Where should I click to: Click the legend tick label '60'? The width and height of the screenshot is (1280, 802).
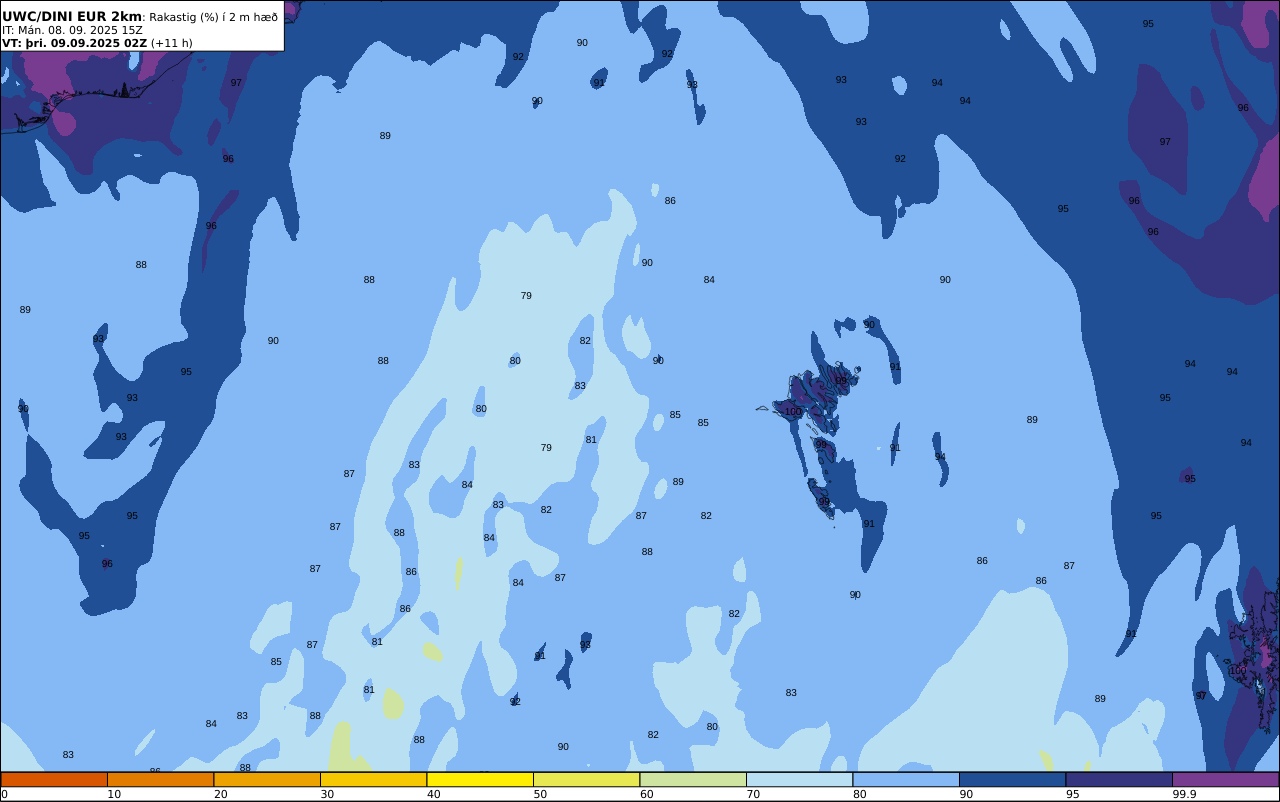[x=647, y=794]
